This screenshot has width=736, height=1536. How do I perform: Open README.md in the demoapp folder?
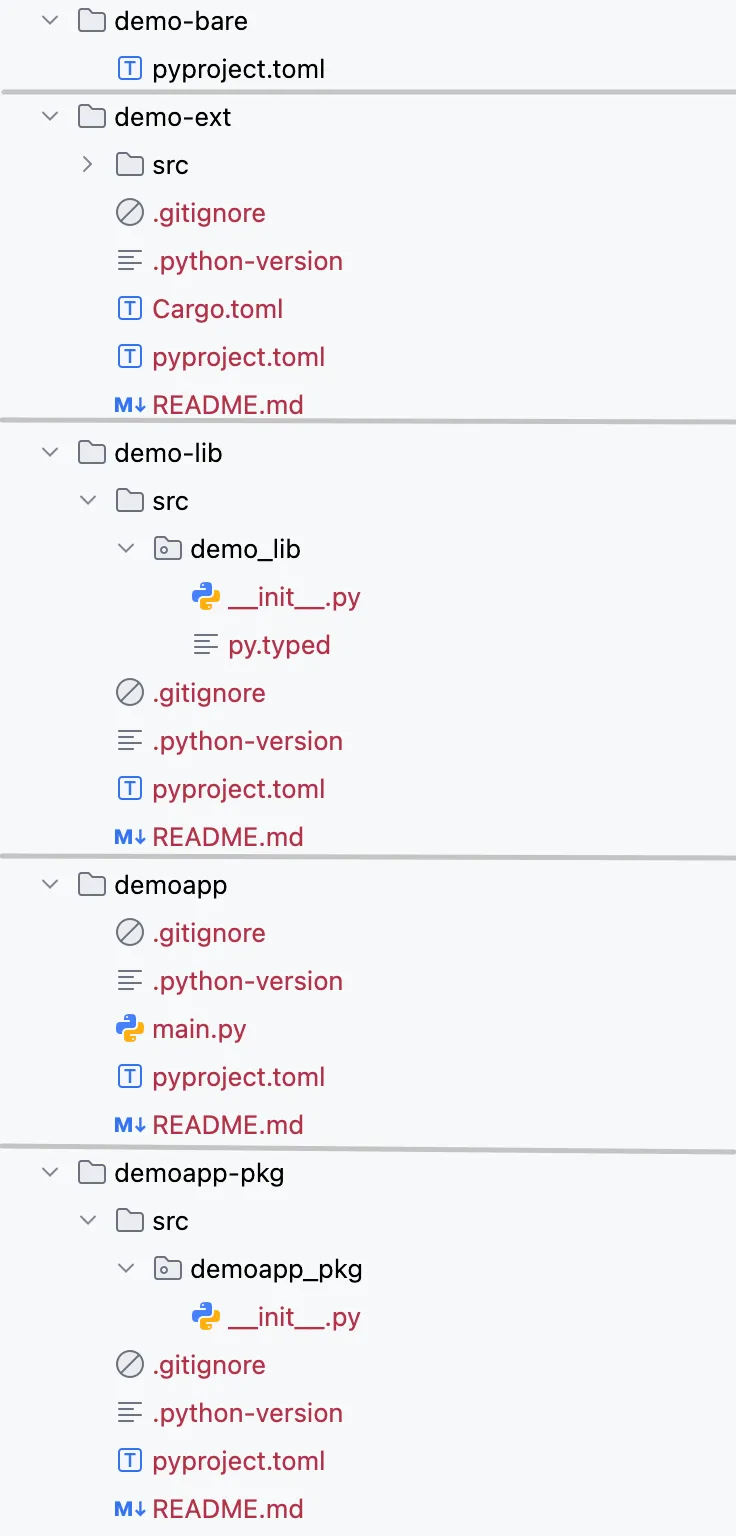[x=227, y=1125]
